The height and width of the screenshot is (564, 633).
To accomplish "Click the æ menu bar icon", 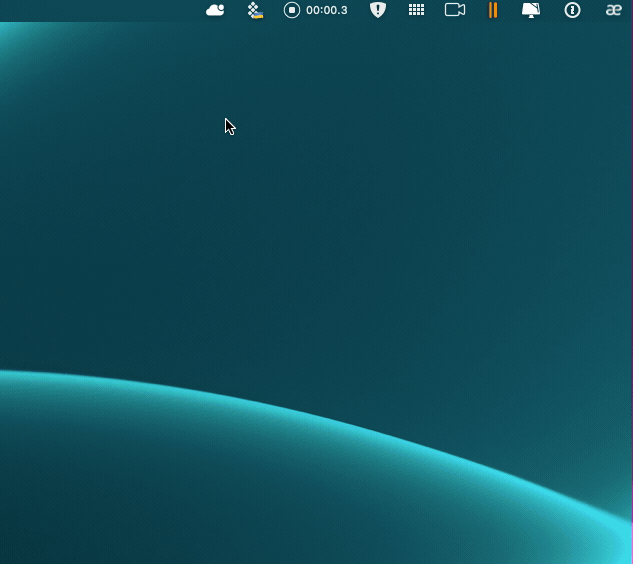I will (x=614, y=10).
